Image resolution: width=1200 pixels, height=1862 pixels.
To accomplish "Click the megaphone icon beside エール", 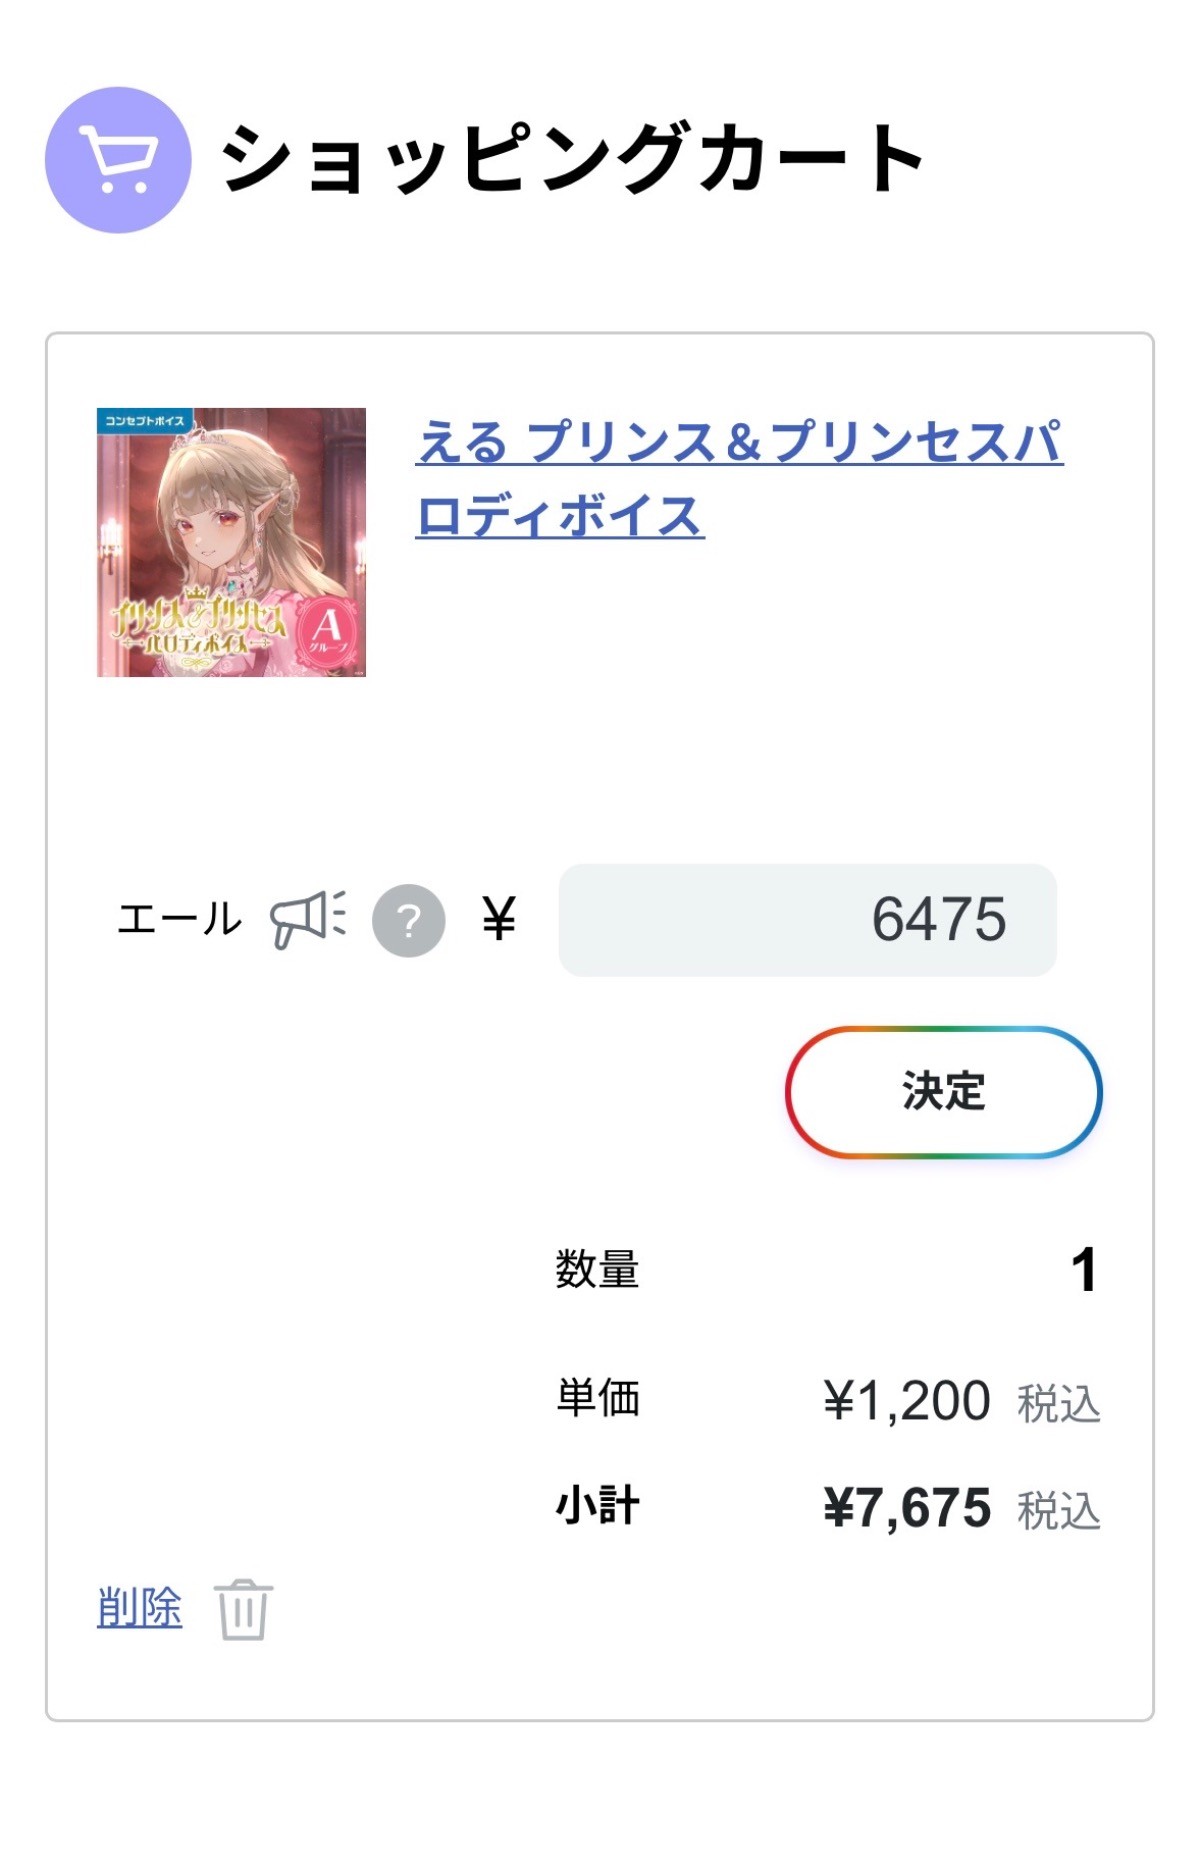I will click(x=308, y=918).
